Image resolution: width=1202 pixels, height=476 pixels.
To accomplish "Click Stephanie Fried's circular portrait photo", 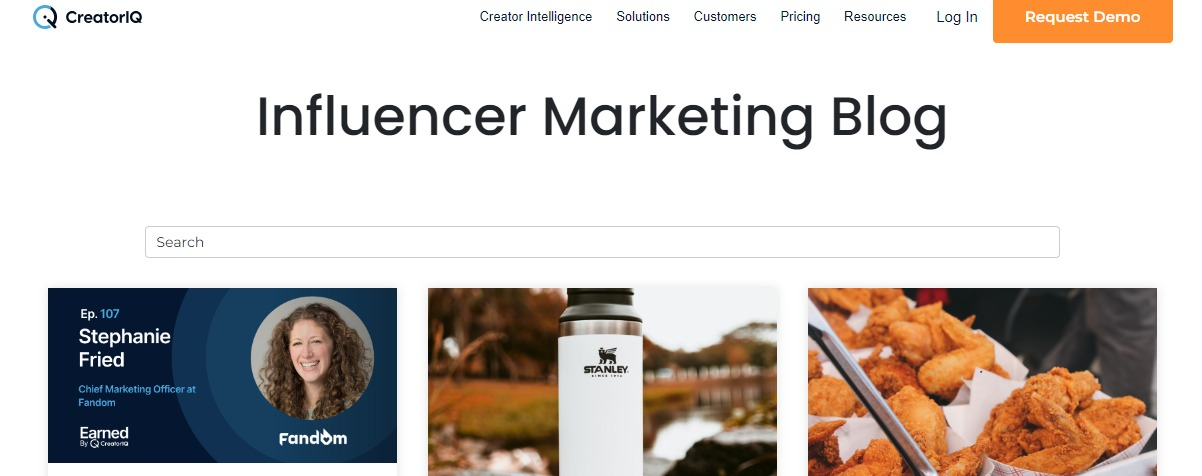I will coord(312,358).
